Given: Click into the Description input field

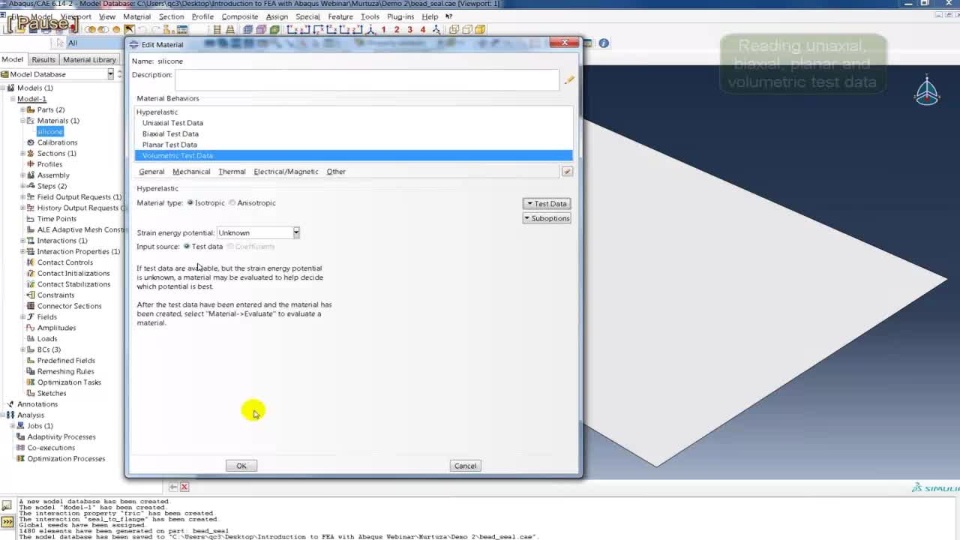Looking at the screenshot, I should (367, 80).
